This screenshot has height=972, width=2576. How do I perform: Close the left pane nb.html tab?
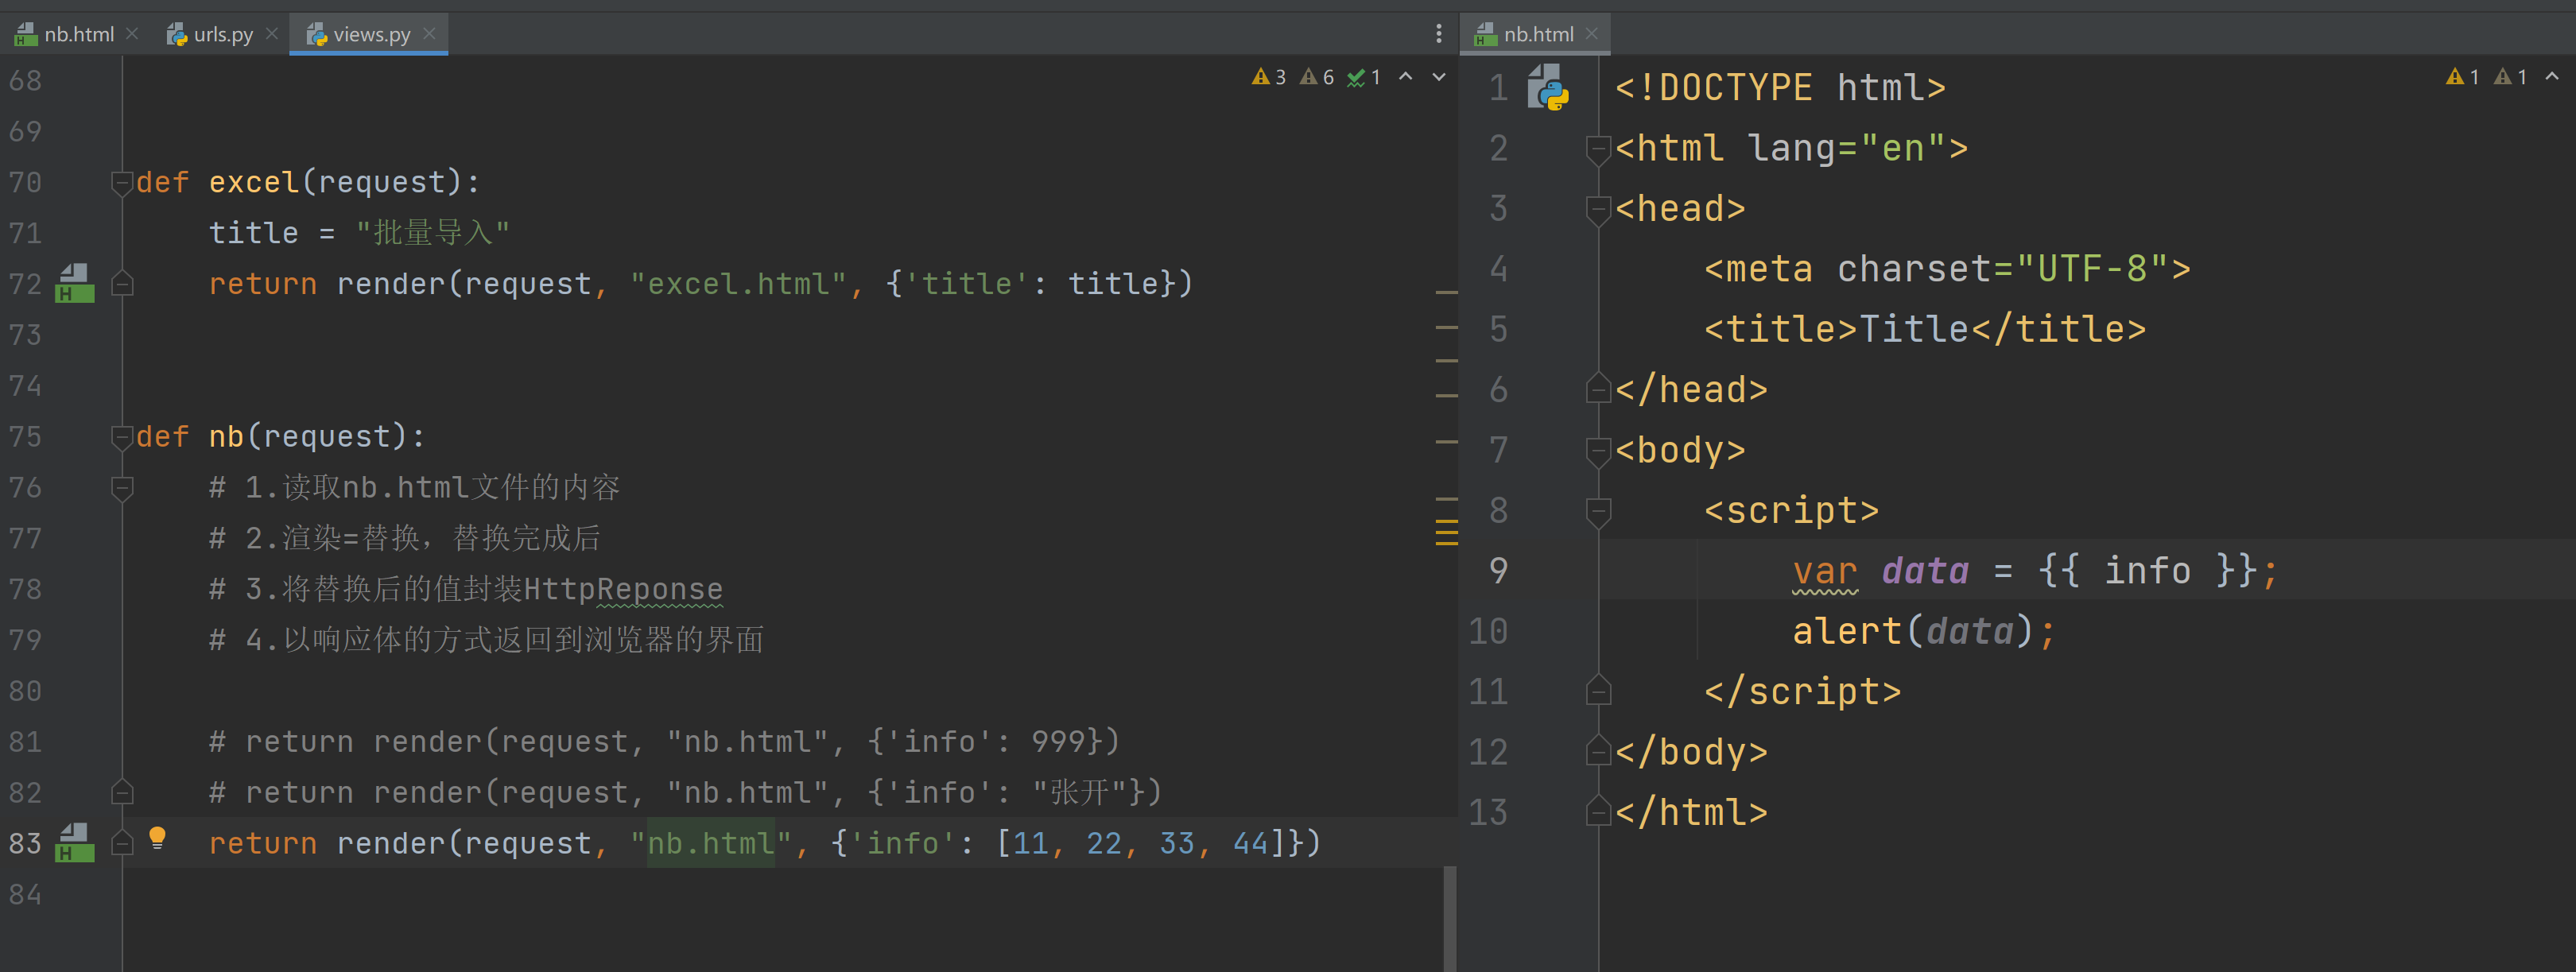(132, 34)
